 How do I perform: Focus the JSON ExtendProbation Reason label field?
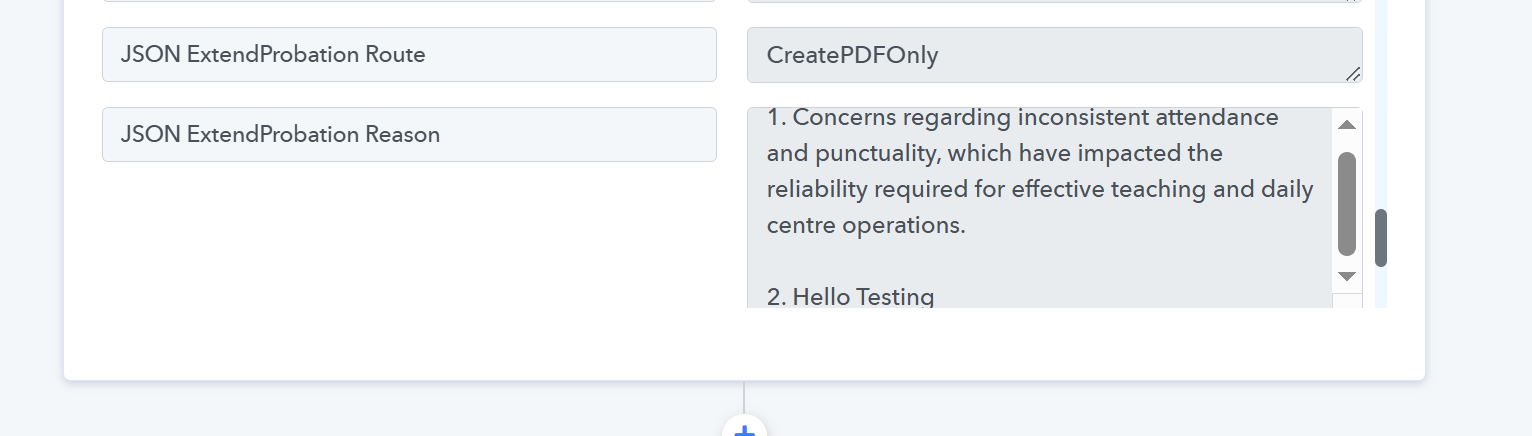[409, 135]
